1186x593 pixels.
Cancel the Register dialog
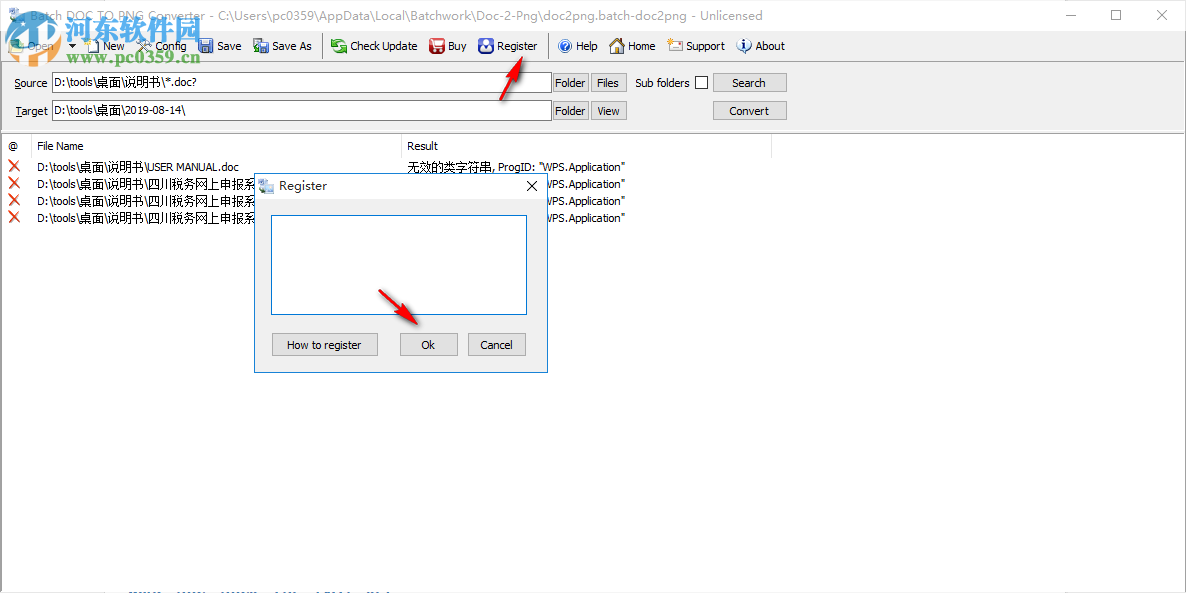pyautogui.click(x=496, y=344)
